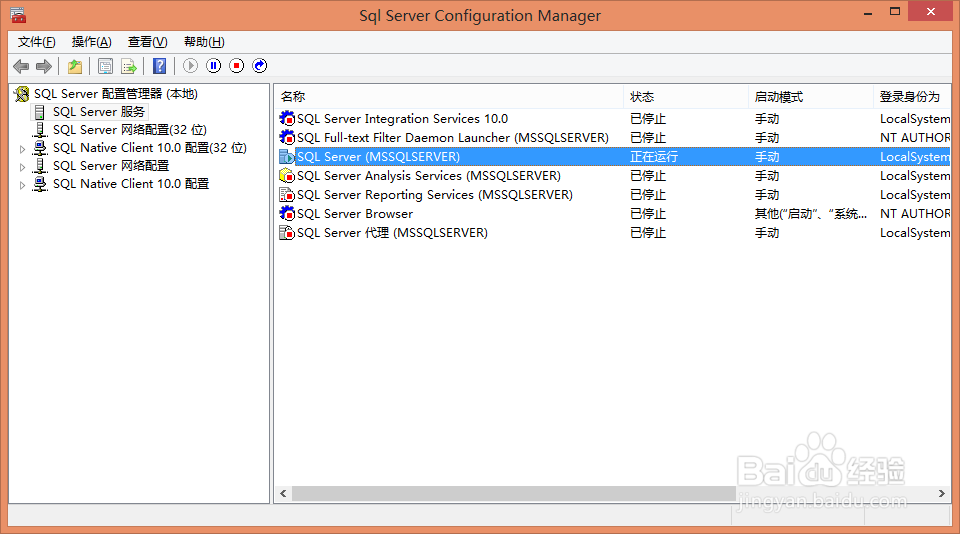The image size is (960, 534).
Task: Click the Full-text Filter Daemon Launcher icon
Action: pos(287,137)
